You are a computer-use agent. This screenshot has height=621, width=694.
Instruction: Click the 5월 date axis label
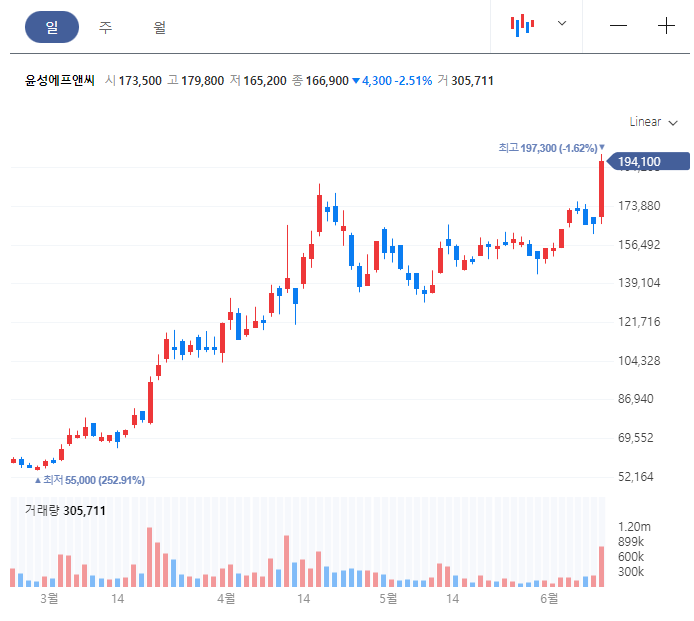tap(388, 599)
